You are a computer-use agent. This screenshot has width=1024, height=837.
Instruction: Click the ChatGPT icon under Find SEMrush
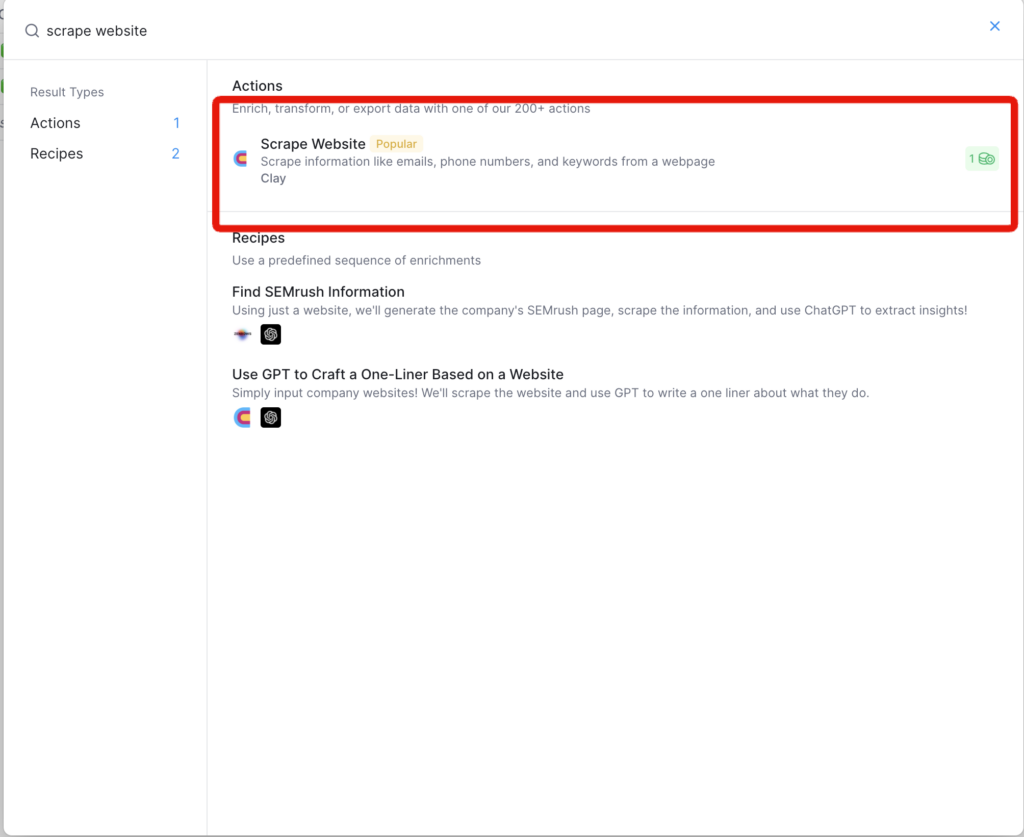coord(270,334)
